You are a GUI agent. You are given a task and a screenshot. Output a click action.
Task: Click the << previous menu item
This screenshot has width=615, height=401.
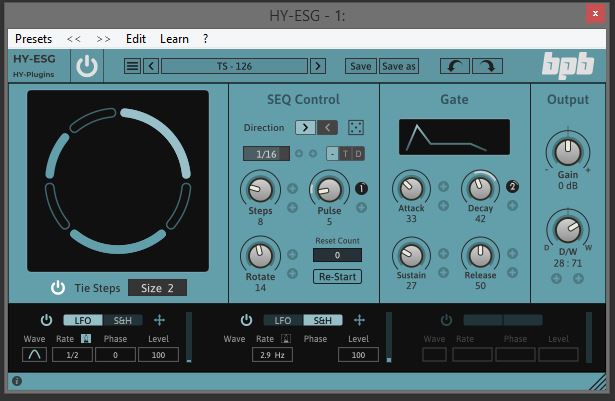pyautogui.click(x=74, y=39)
